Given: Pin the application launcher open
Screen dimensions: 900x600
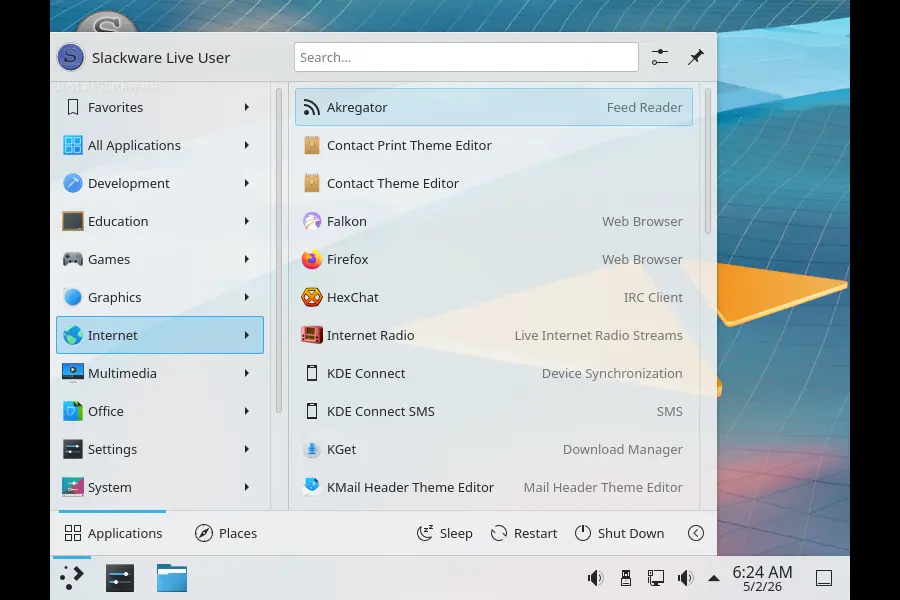Looking at the screenshot, I should click(x=695, y=57).
